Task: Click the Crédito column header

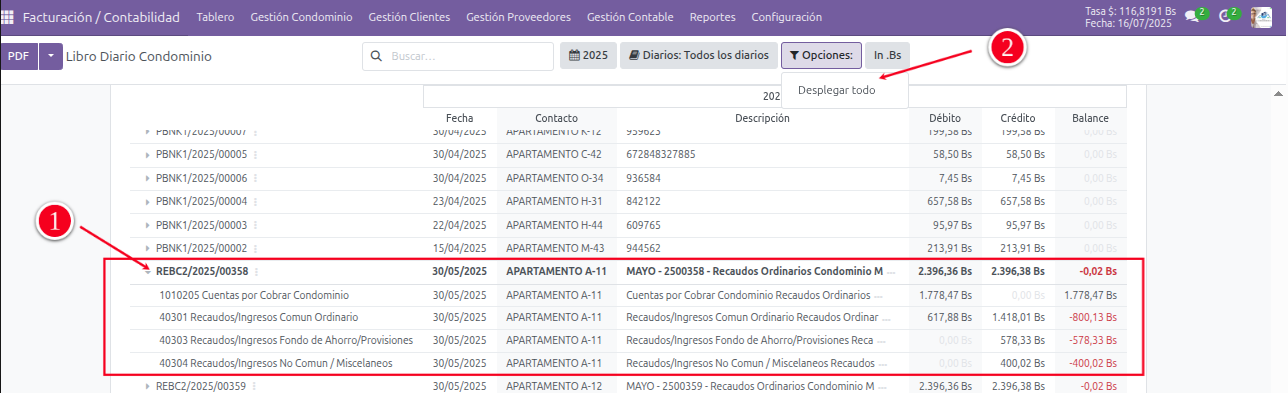Action: click(1018, 118)
